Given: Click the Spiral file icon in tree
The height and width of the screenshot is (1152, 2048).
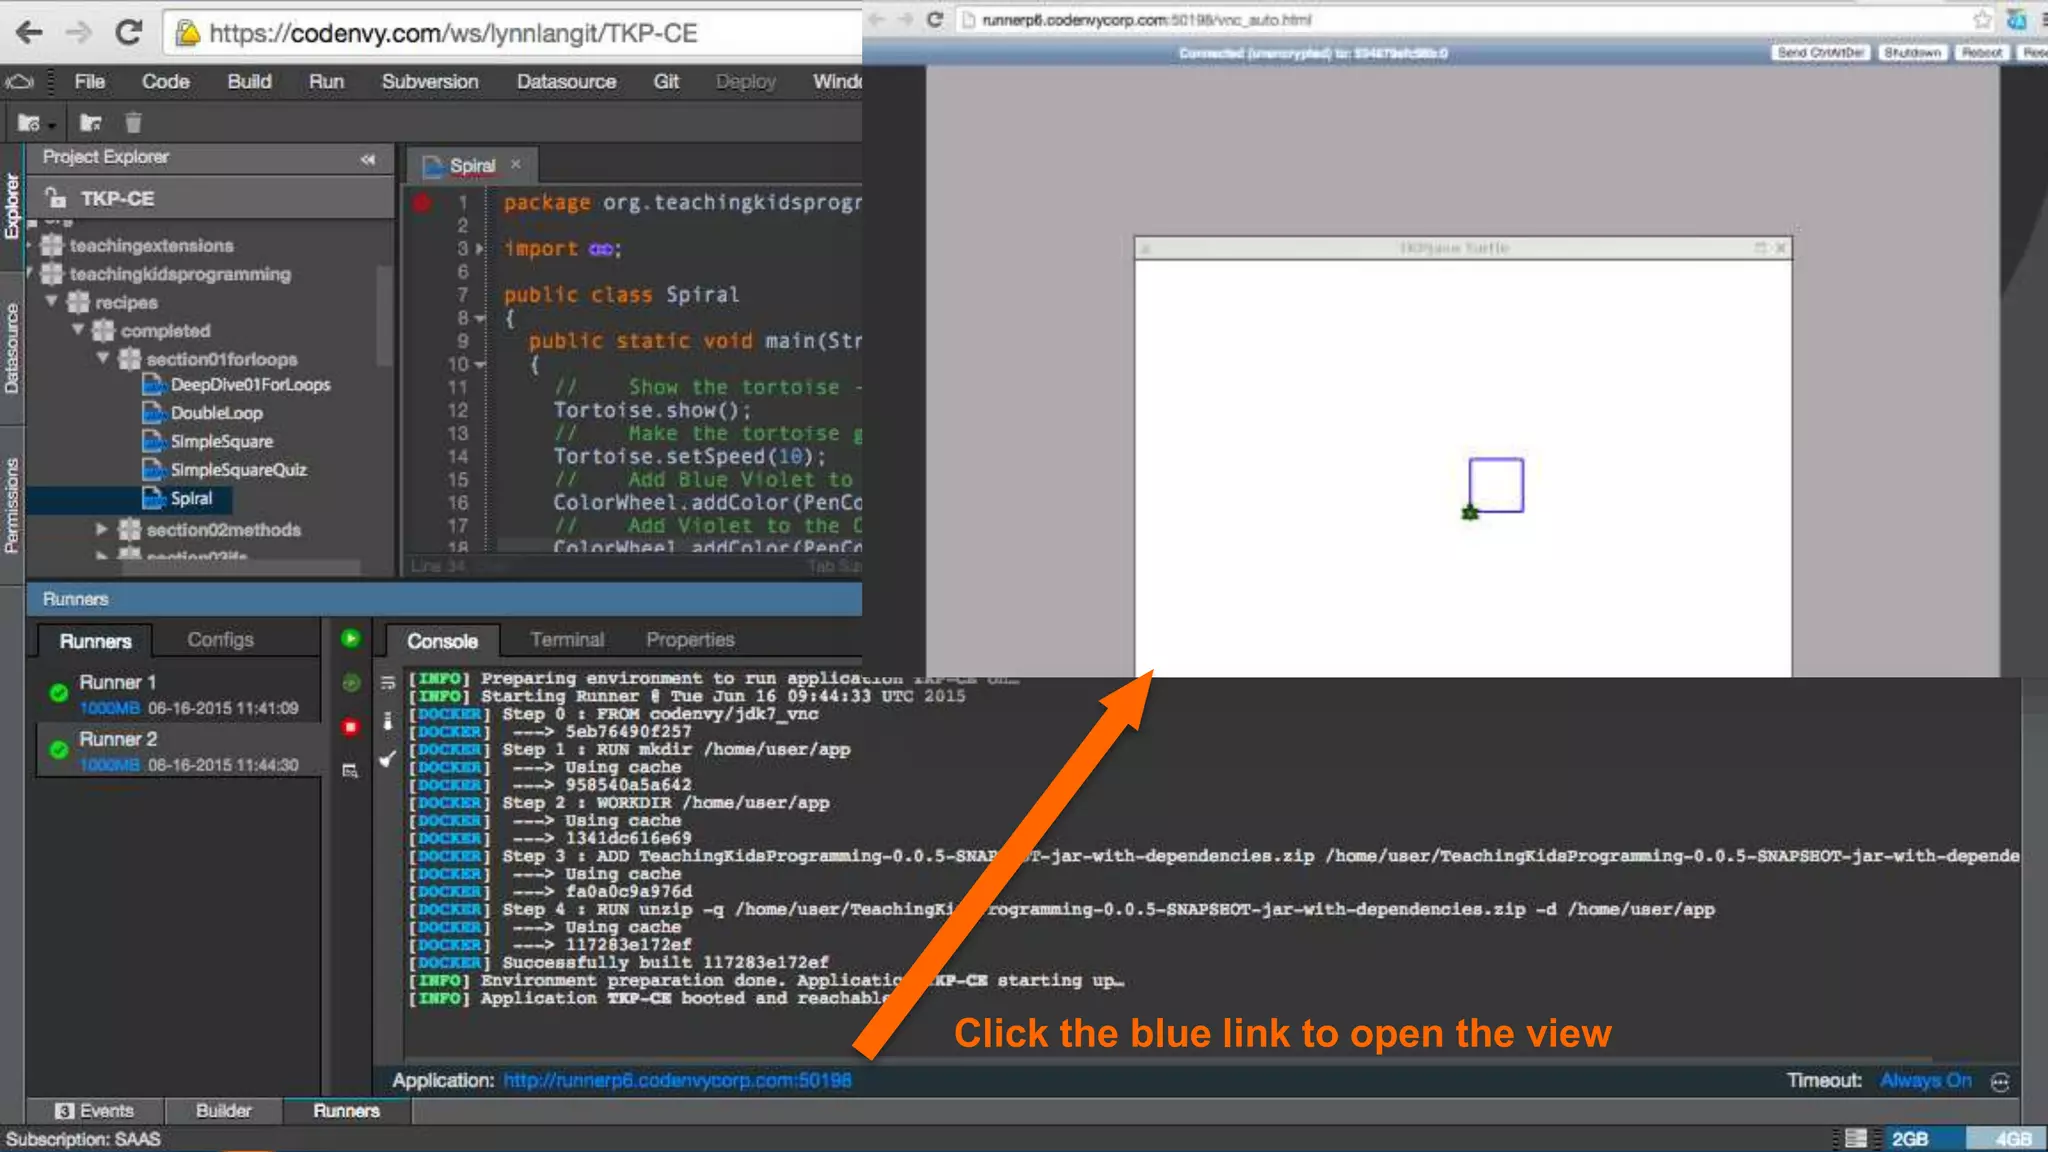Looking at the screenshot, I should click(153, 498).
